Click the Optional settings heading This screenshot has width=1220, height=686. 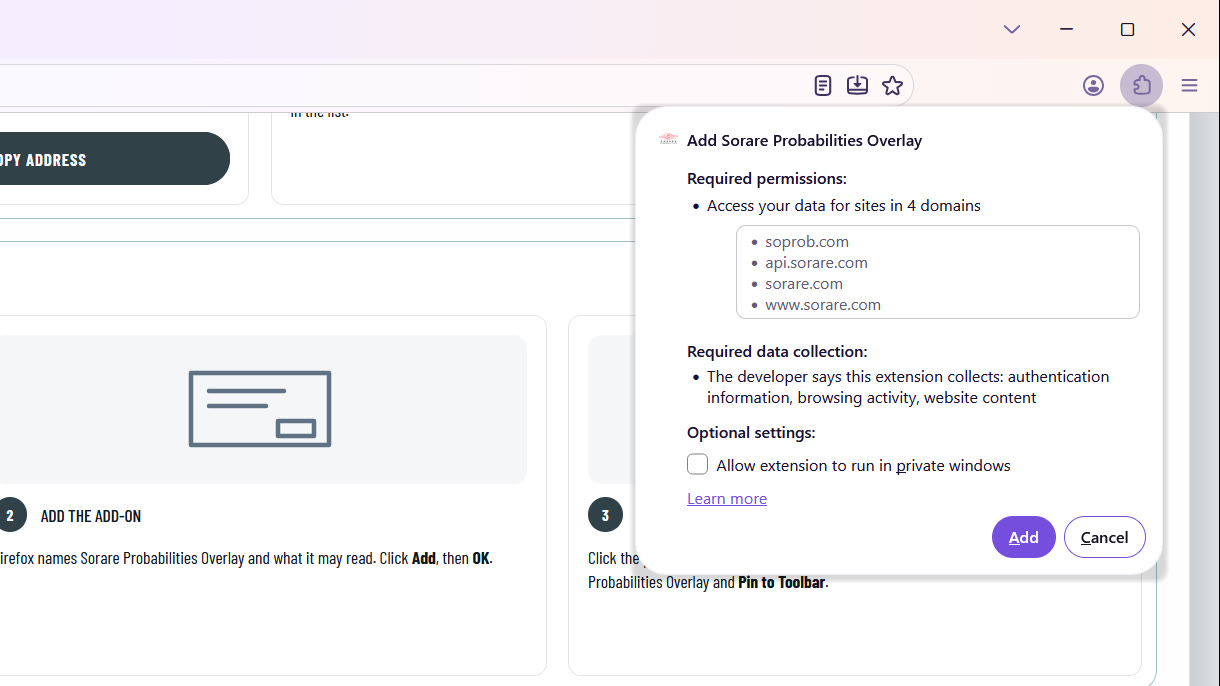(751, 433)
